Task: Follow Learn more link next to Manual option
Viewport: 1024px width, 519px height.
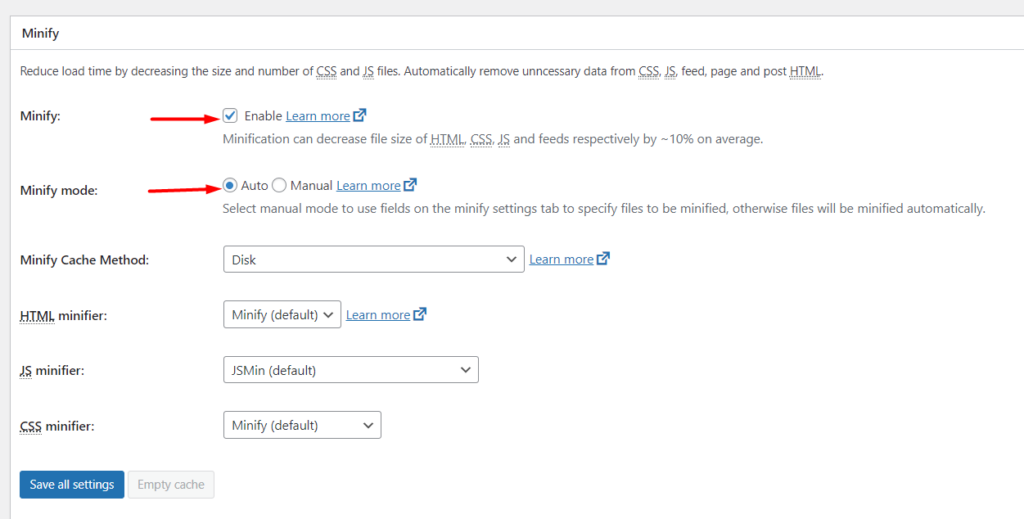Action: click(x=368, y=185)
